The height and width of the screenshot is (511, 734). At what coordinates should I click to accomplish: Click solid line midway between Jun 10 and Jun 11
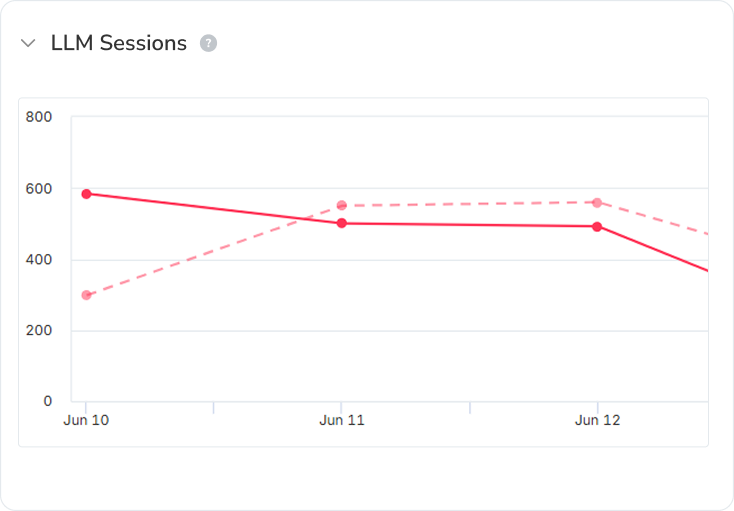(x=214, y=208)
